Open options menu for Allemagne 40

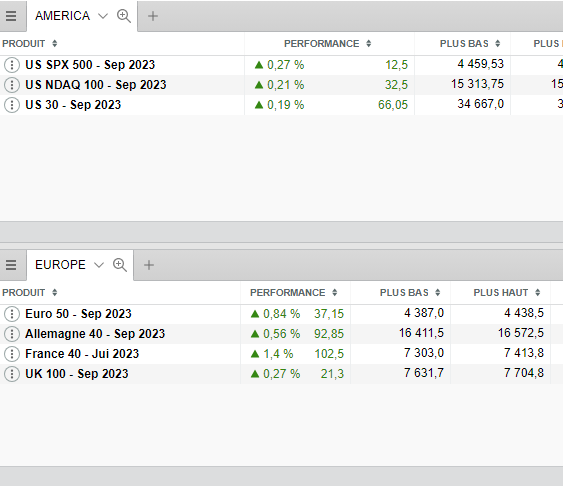click(12, 334)
